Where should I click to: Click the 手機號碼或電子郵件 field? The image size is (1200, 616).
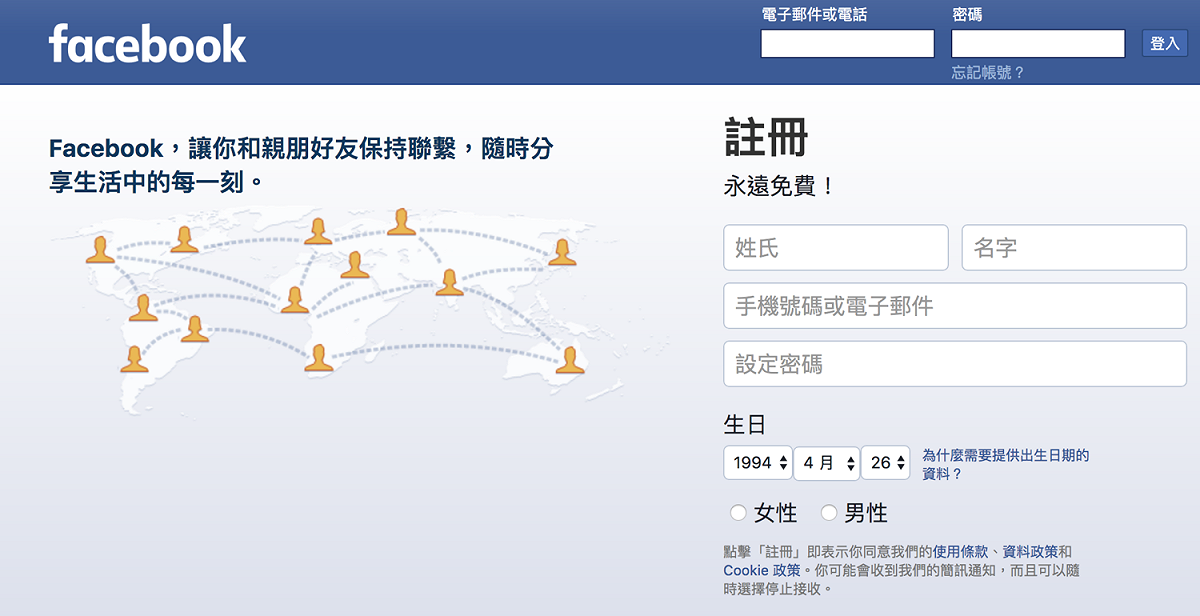(x=955, y=306)
